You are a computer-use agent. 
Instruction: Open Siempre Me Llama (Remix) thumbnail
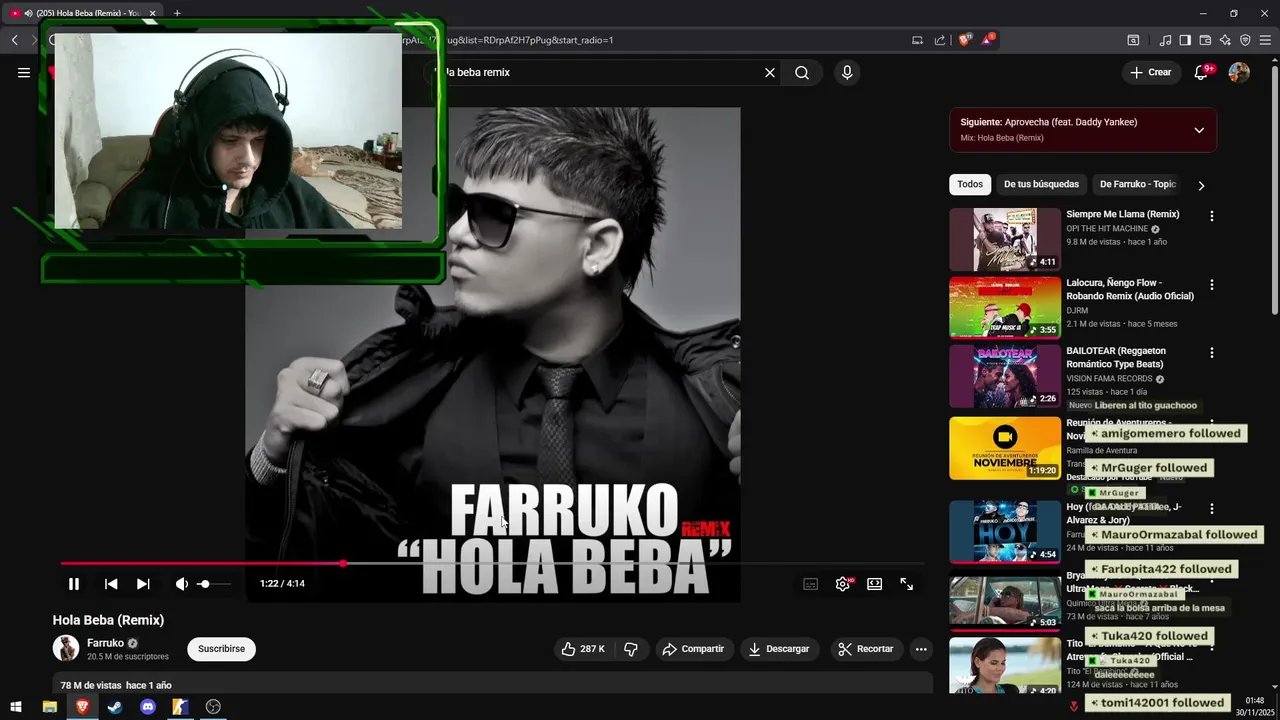coord(1005,239)
